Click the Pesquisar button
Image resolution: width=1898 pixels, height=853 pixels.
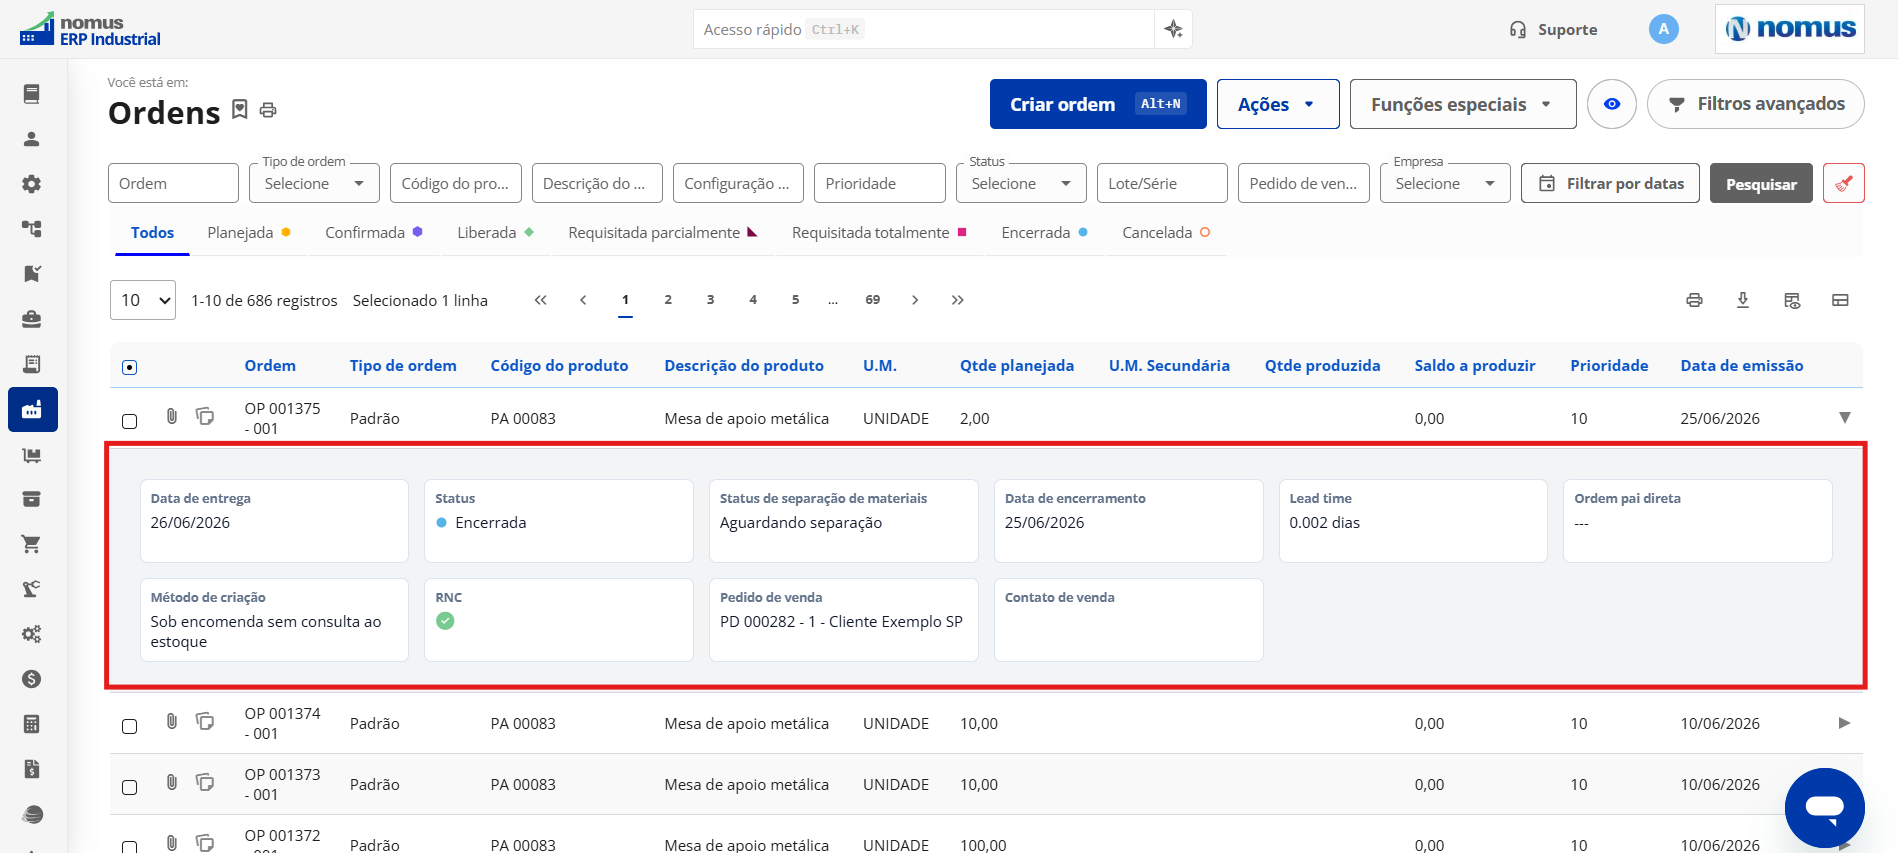[1760, 183]
